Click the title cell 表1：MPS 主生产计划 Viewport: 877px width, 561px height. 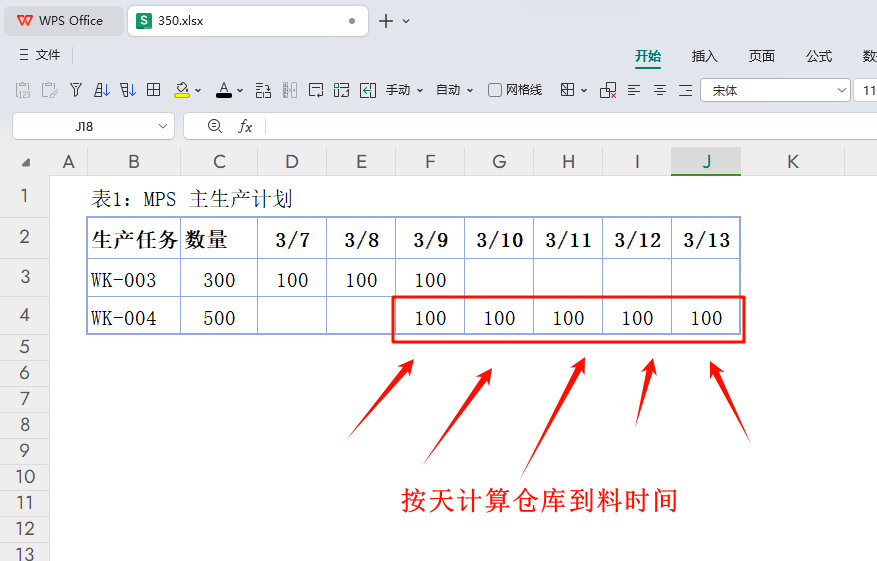click(x=192, y=199)
